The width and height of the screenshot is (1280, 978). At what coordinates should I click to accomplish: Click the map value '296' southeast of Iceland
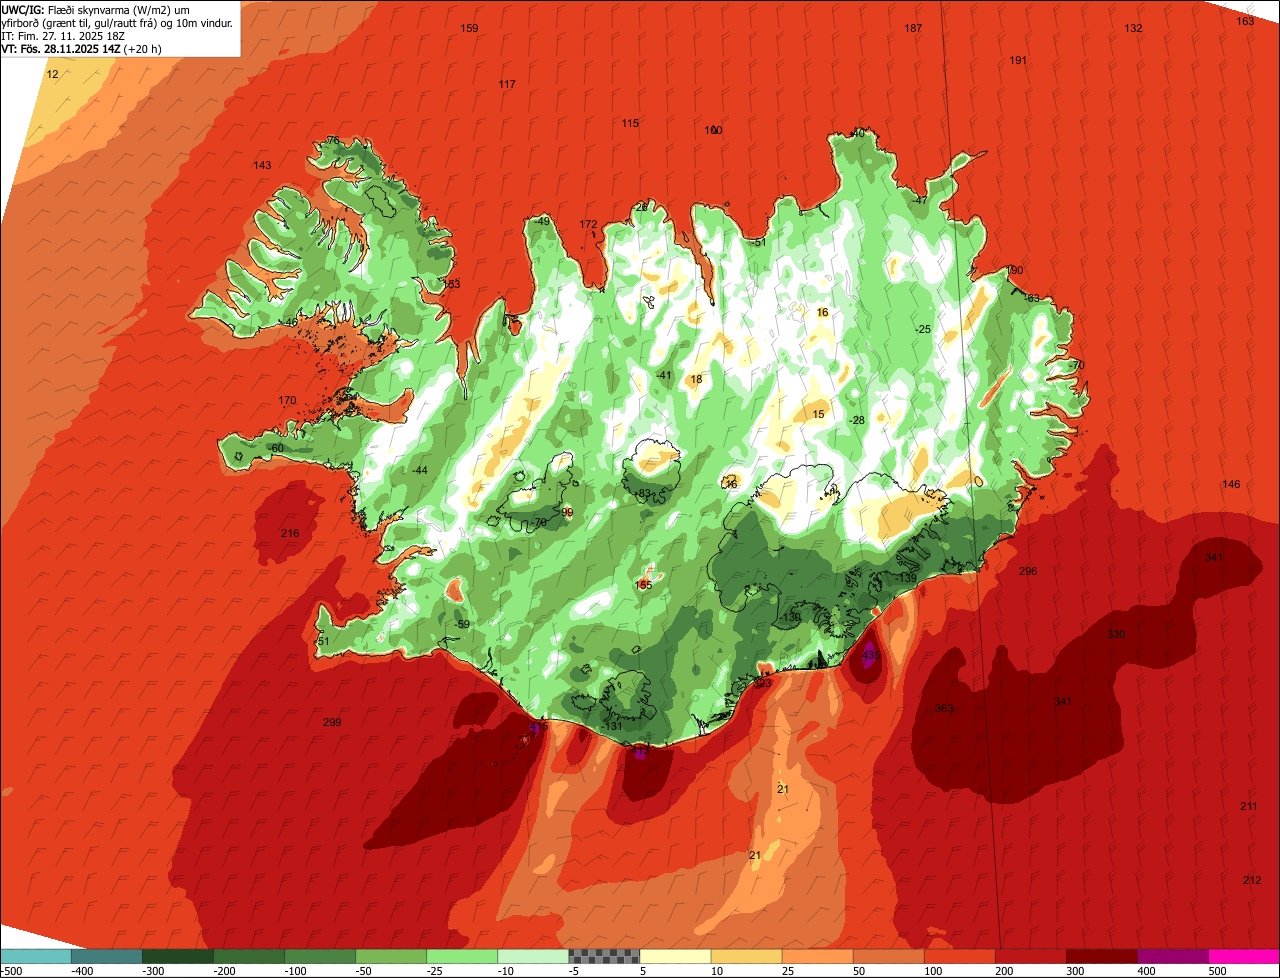tap(1028, 571)
